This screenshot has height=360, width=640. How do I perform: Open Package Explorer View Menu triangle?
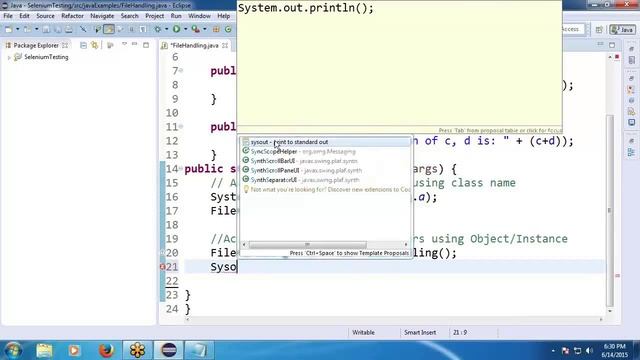pyautogui.click(x=124, y=44)
